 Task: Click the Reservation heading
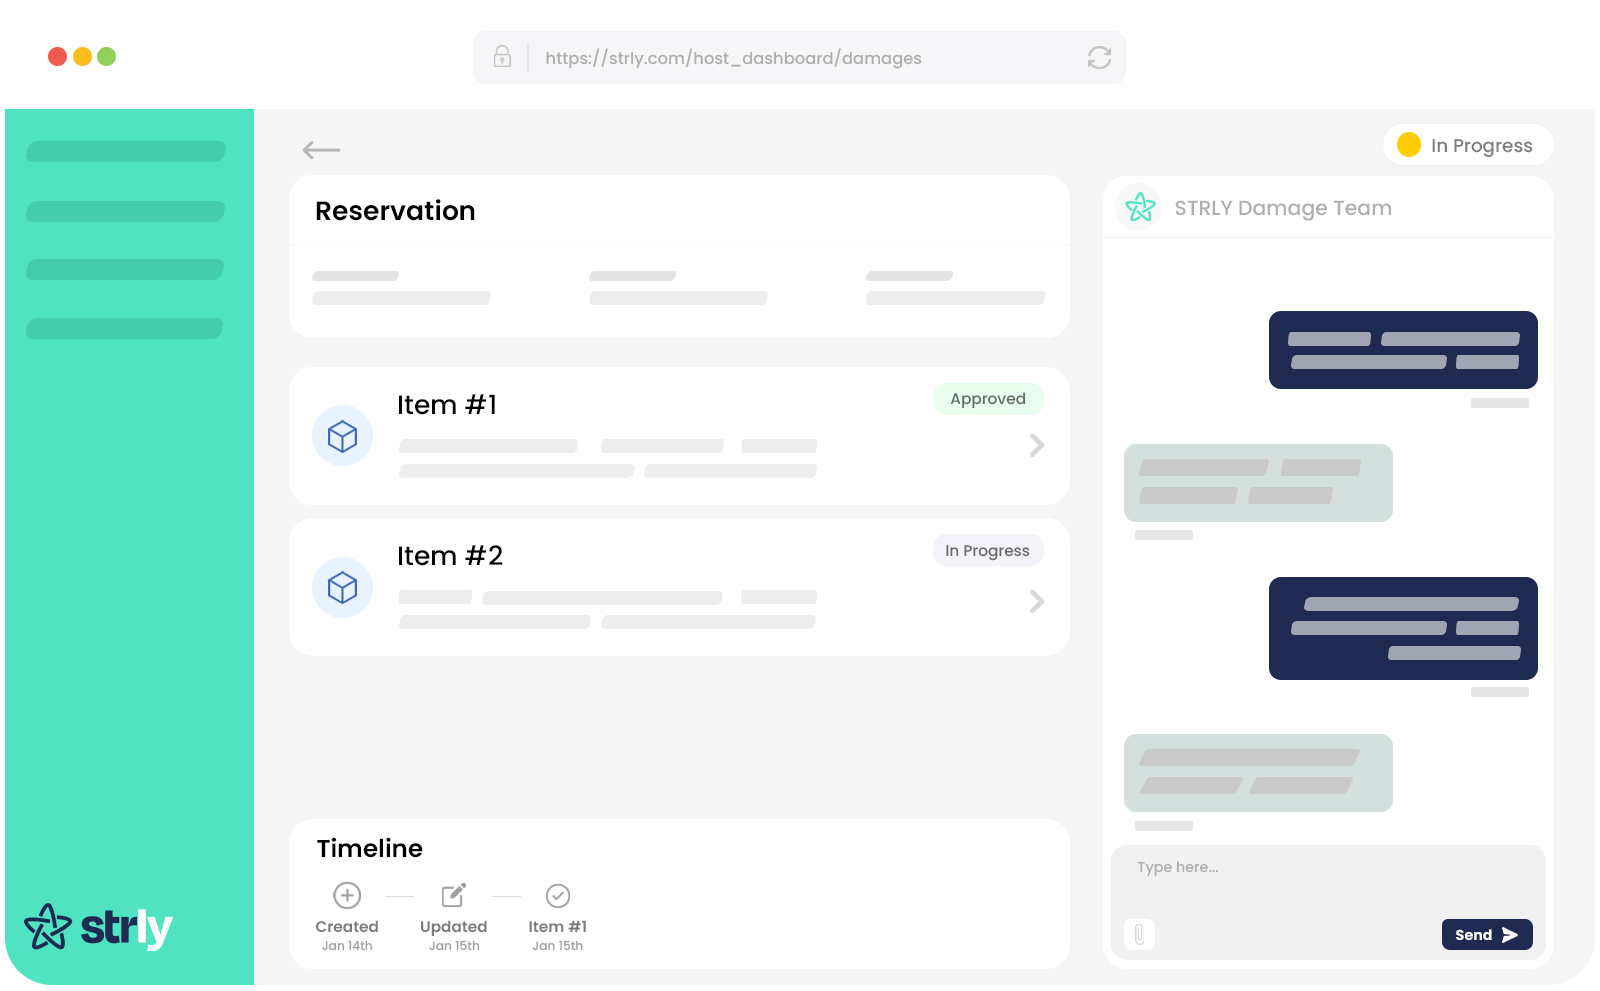pyautogui.click(x=395, y=211)
